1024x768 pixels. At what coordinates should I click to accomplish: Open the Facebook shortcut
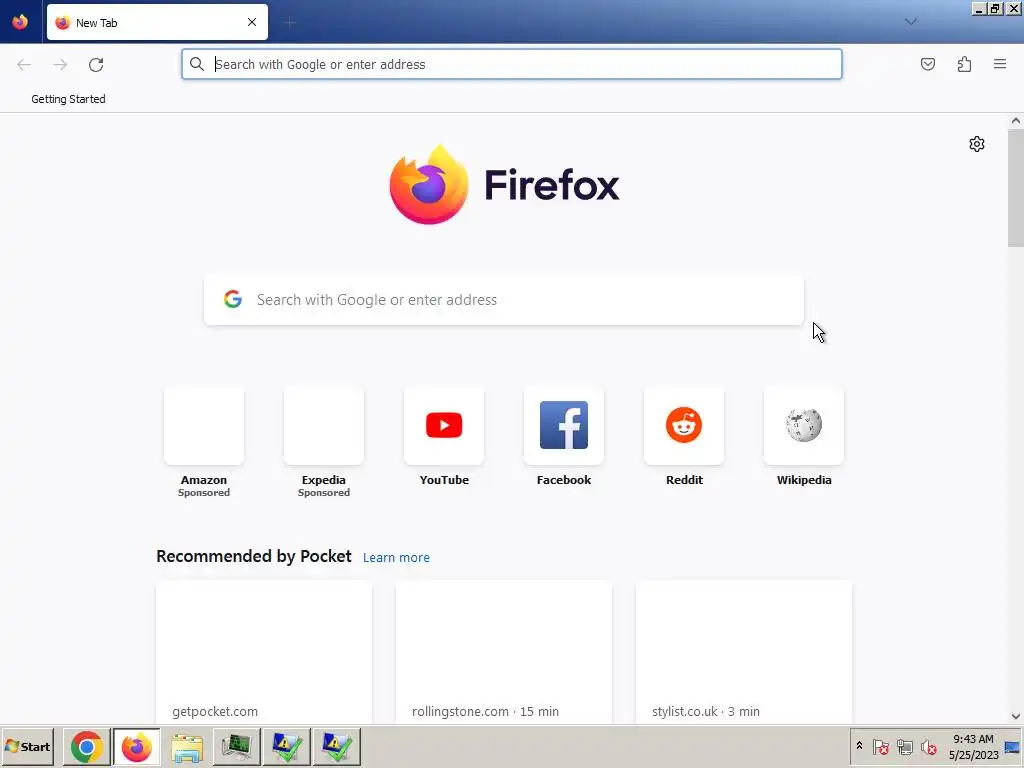(564, 438)
